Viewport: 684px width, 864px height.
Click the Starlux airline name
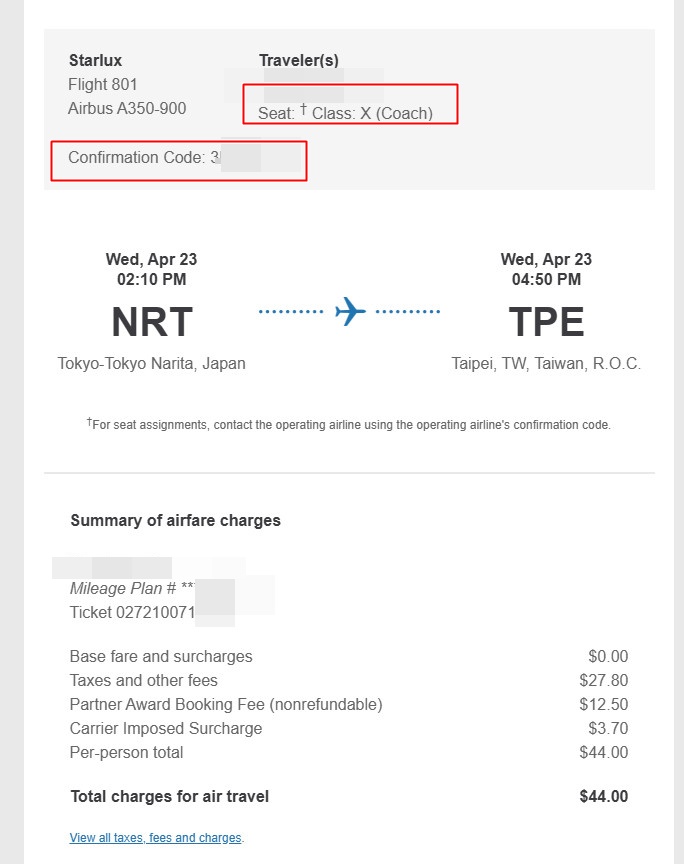(x=95, y=60)
